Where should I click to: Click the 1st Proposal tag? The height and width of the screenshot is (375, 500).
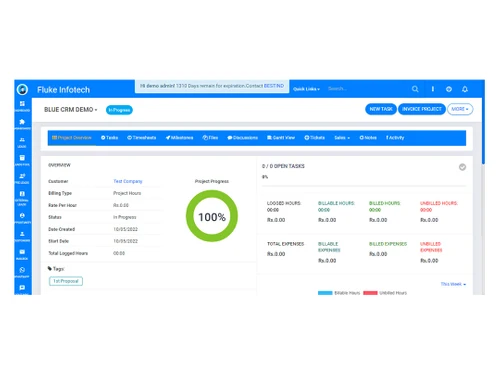[x=66, y=281]
